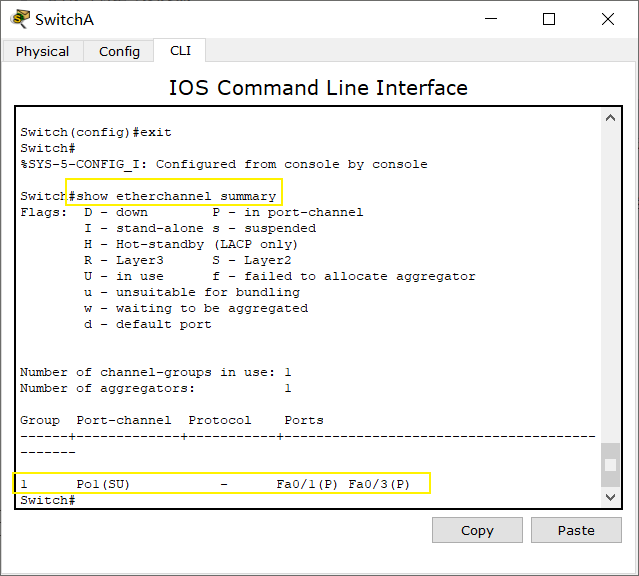Click the 'I - stand-alone' flag text
The width and height of the screenshot is (639, 576).
click(x=144, y=228)
